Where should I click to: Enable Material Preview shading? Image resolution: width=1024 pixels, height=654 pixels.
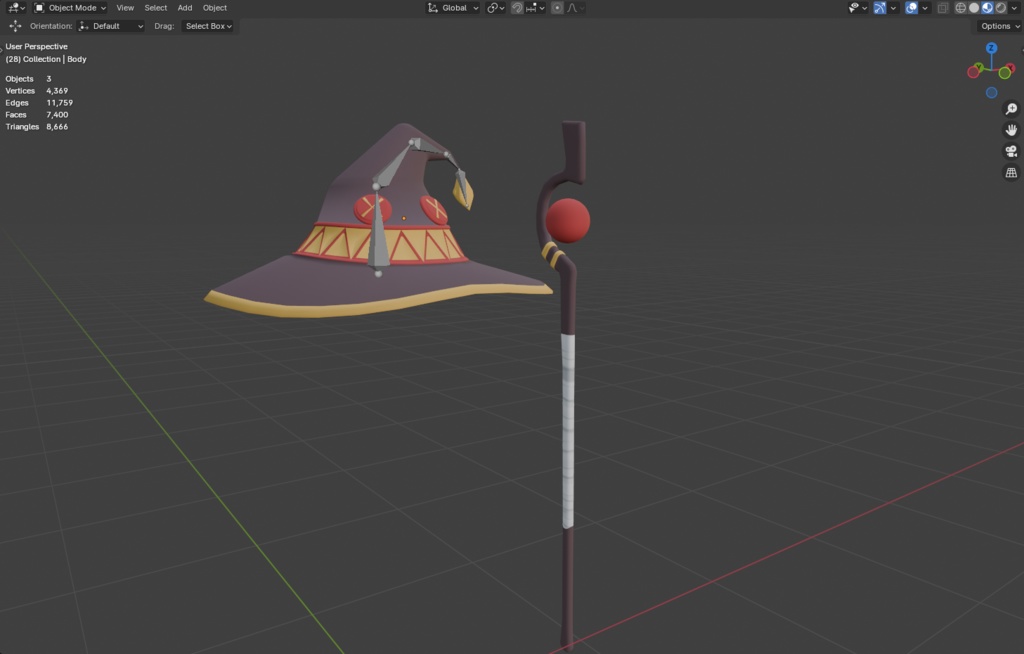[986, 8]
